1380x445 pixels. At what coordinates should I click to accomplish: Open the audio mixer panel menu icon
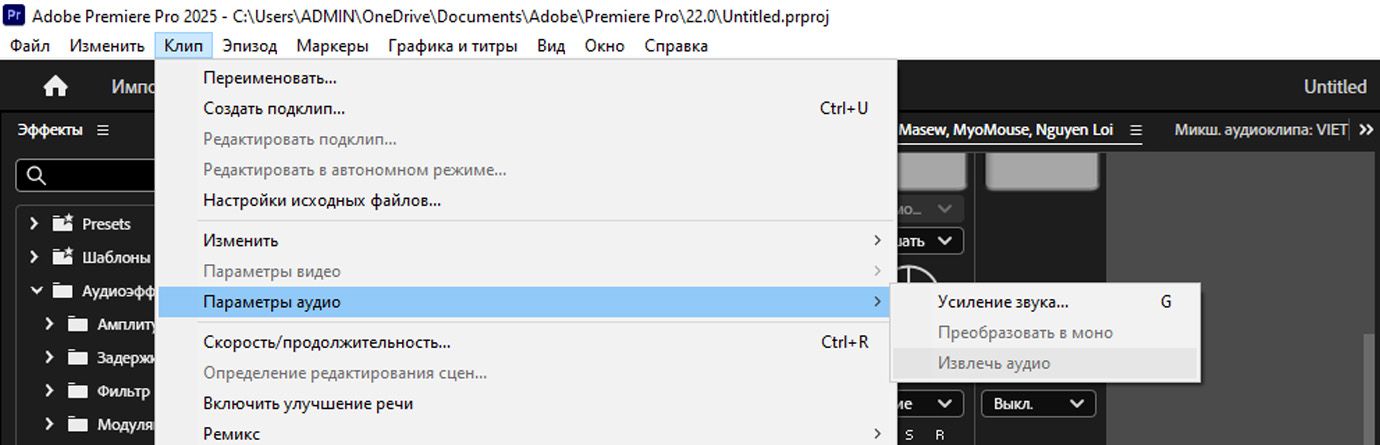pyautogui.click(x=1135, y=130)
